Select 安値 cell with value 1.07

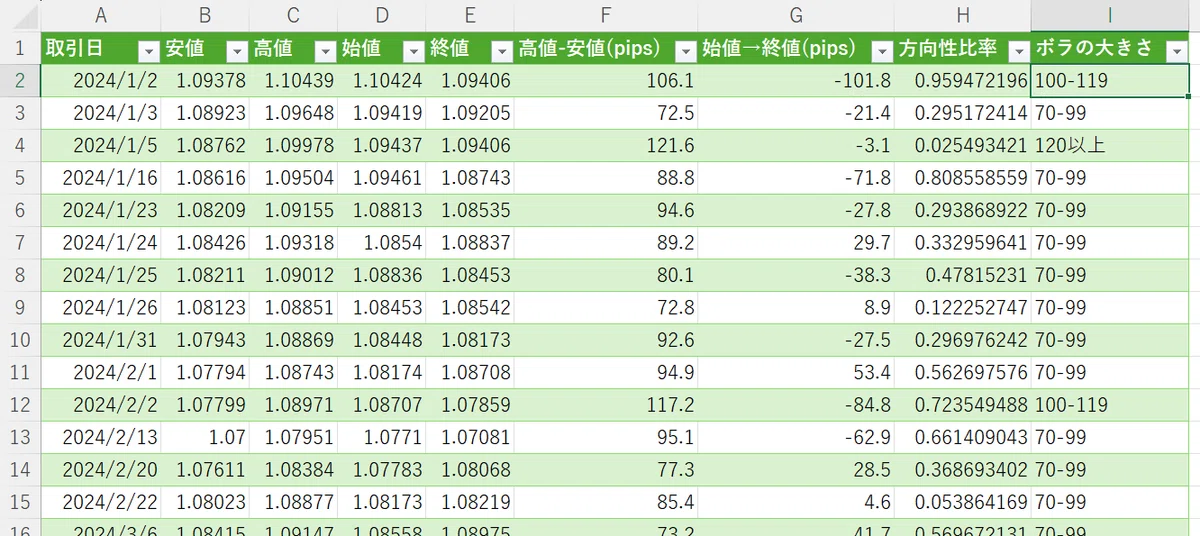coord(205,436)
